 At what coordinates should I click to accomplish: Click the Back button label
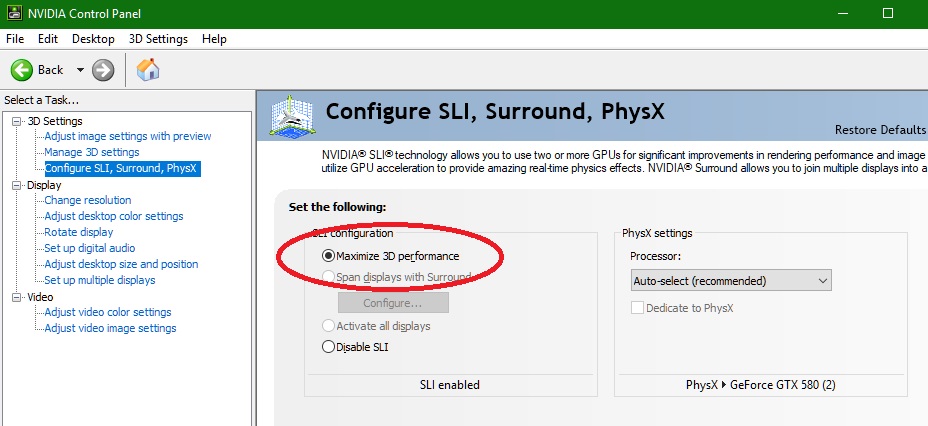[x=50, y=70]
